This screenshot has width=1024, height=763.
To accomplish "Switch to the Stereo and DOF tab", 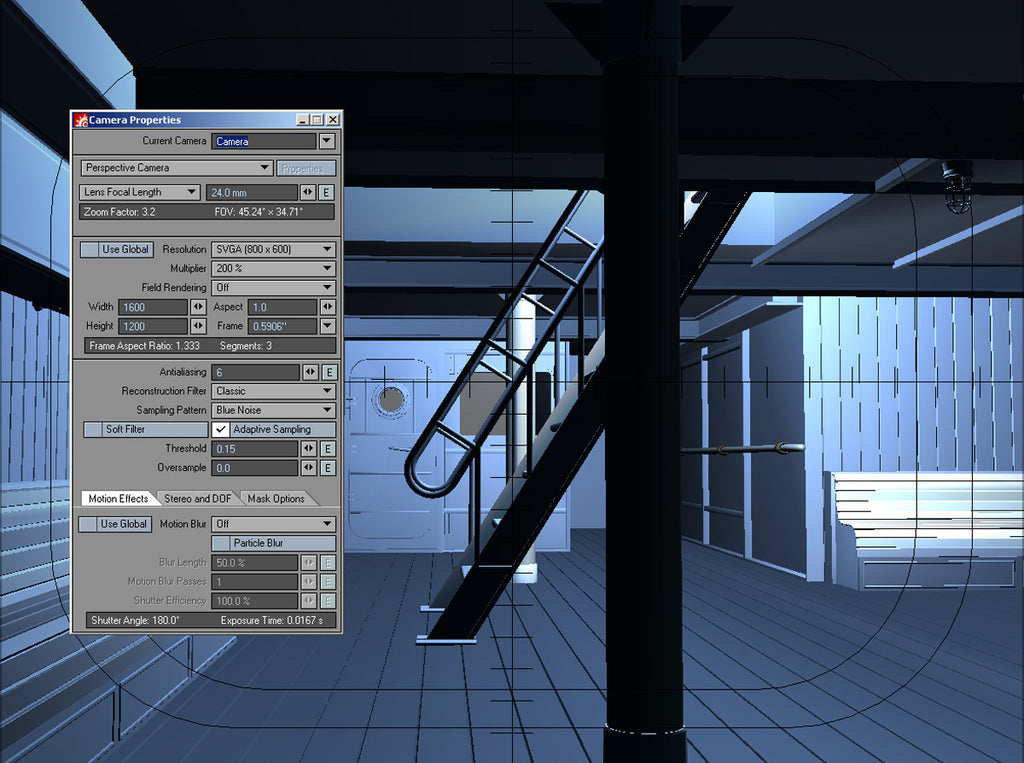I will 198,498.
